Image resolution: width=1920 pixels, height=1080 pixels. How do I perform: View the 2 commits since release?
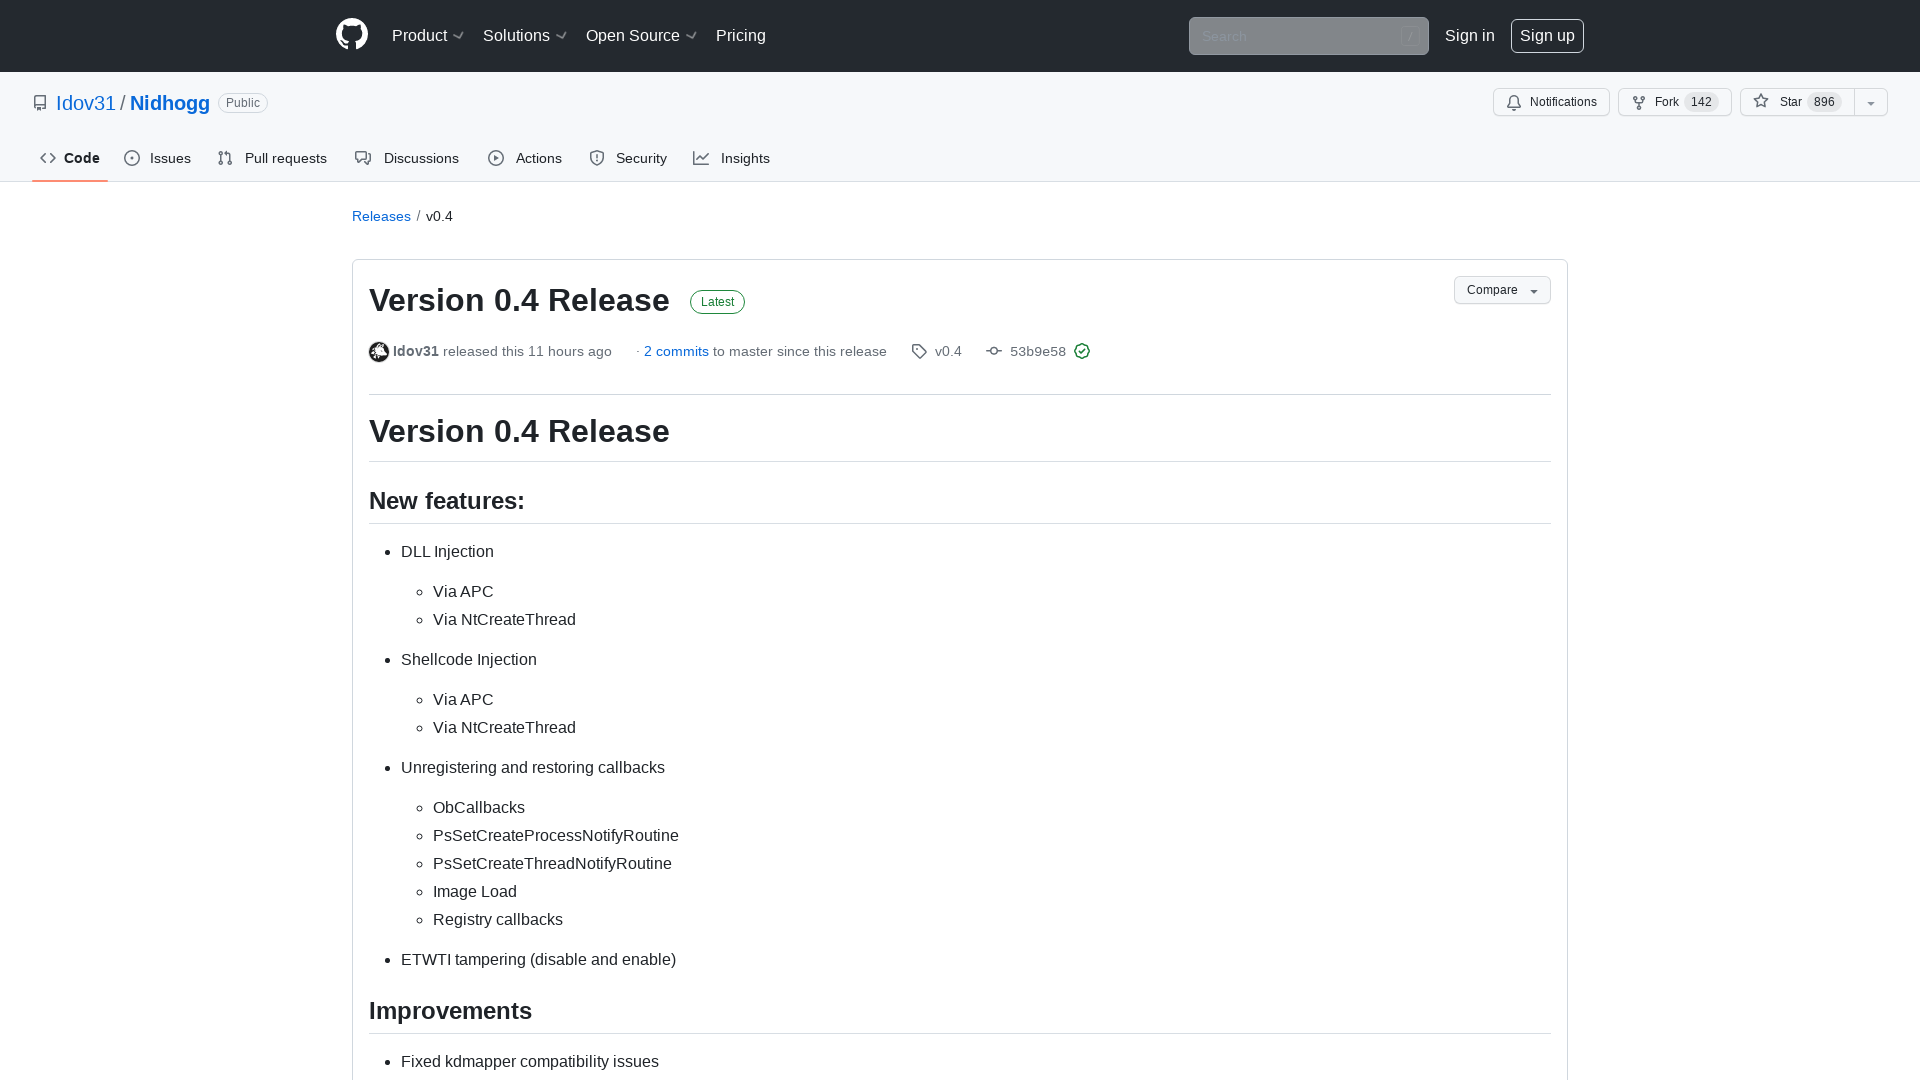pyautogui.click(x=676, y=351)
